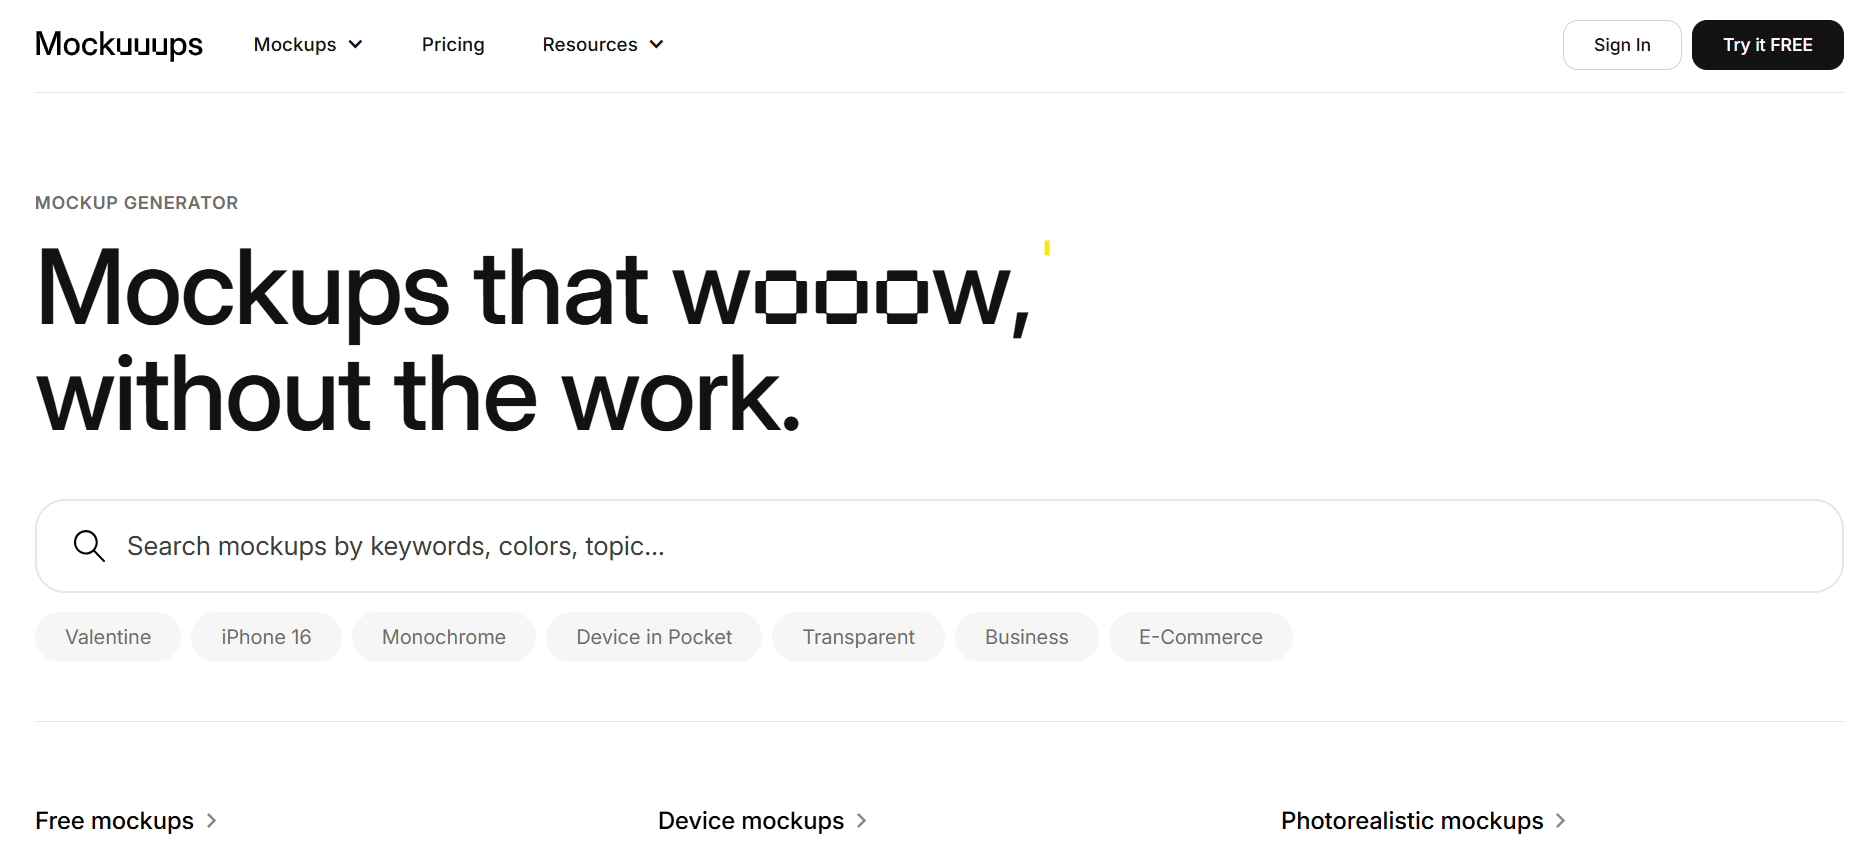The height and width of the screenshot is (860, 1876).
Task: Expand the Resources dropdown chevron
Action: click(656, 45)
